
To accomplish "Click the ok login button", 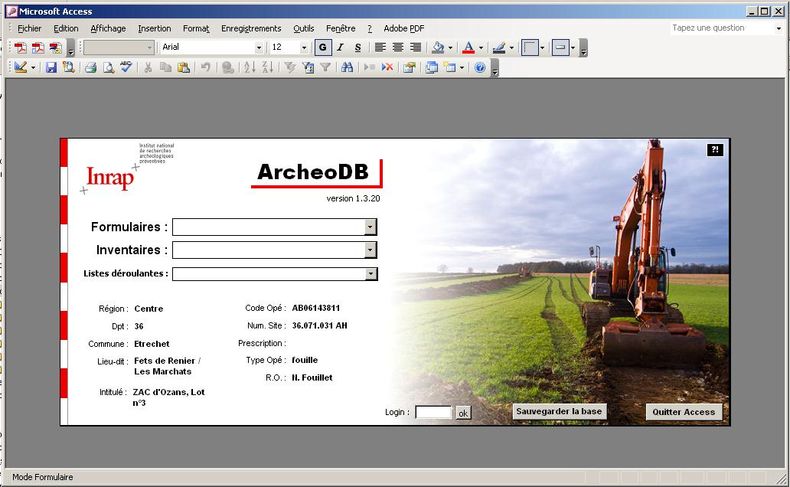I will point(463,413).
